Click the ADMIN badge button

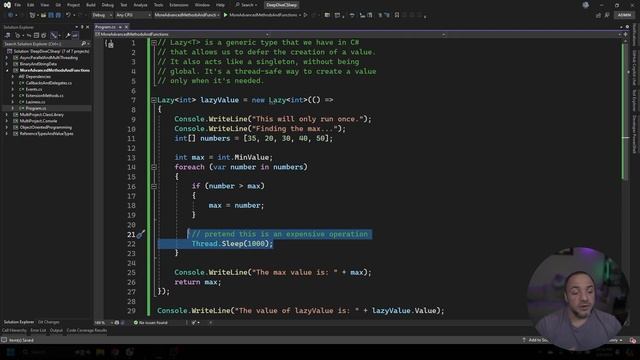coord(624,15)
